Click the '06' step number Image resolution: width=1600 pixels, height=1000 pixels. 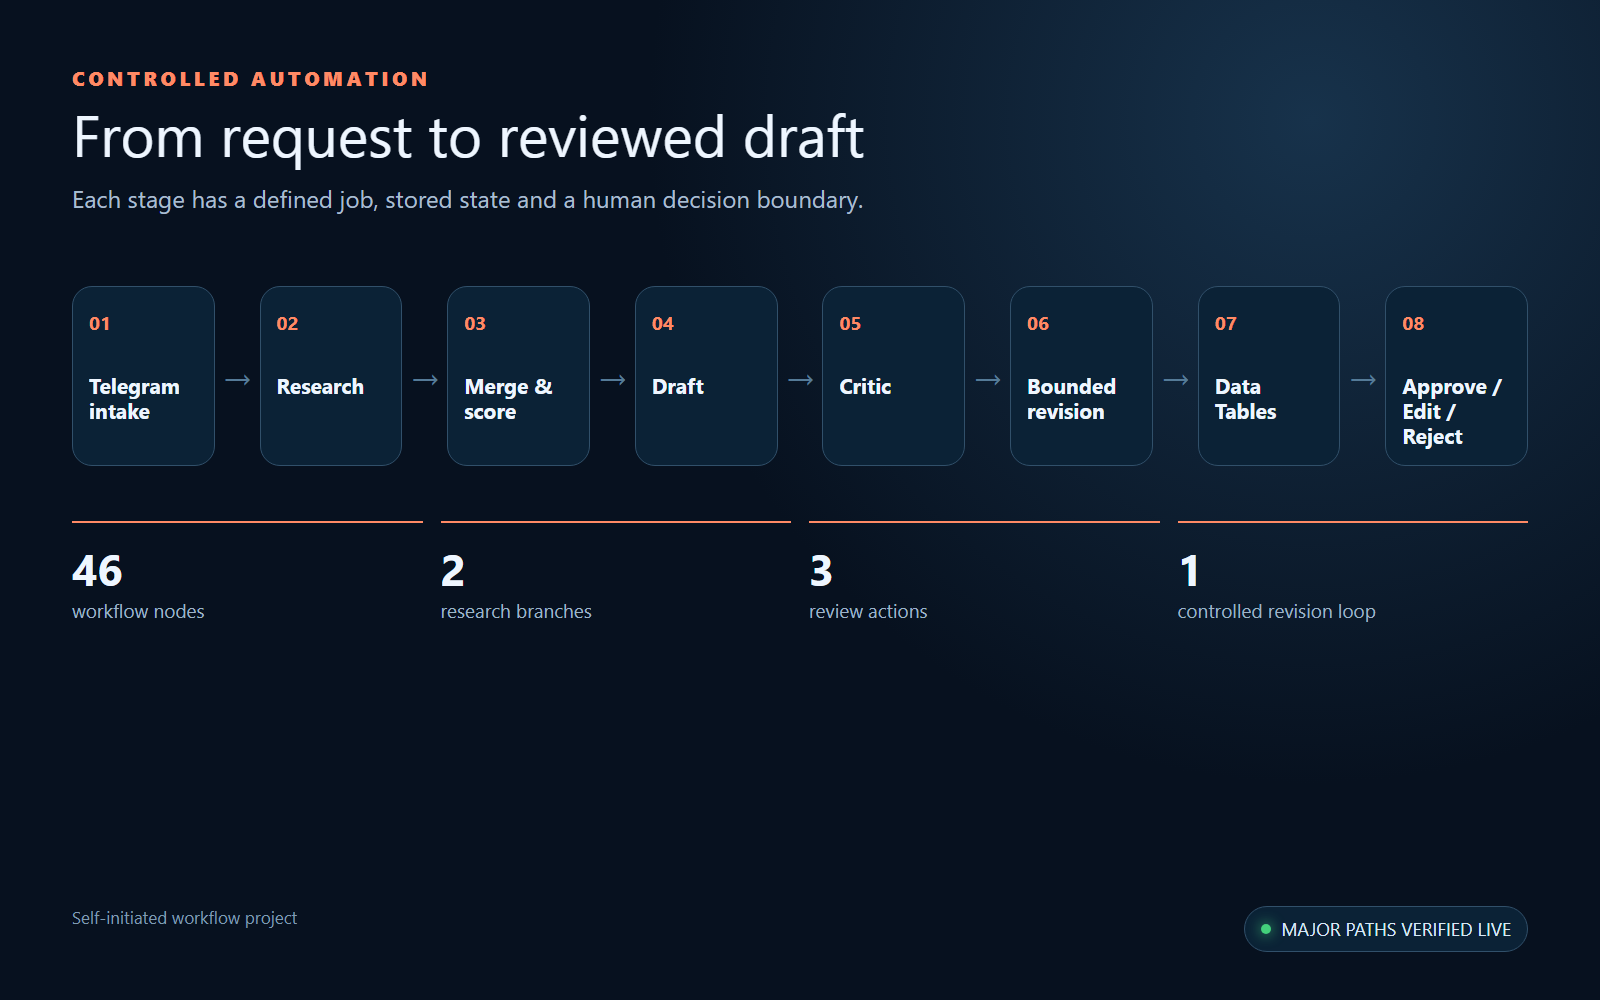coord(1038,323)
